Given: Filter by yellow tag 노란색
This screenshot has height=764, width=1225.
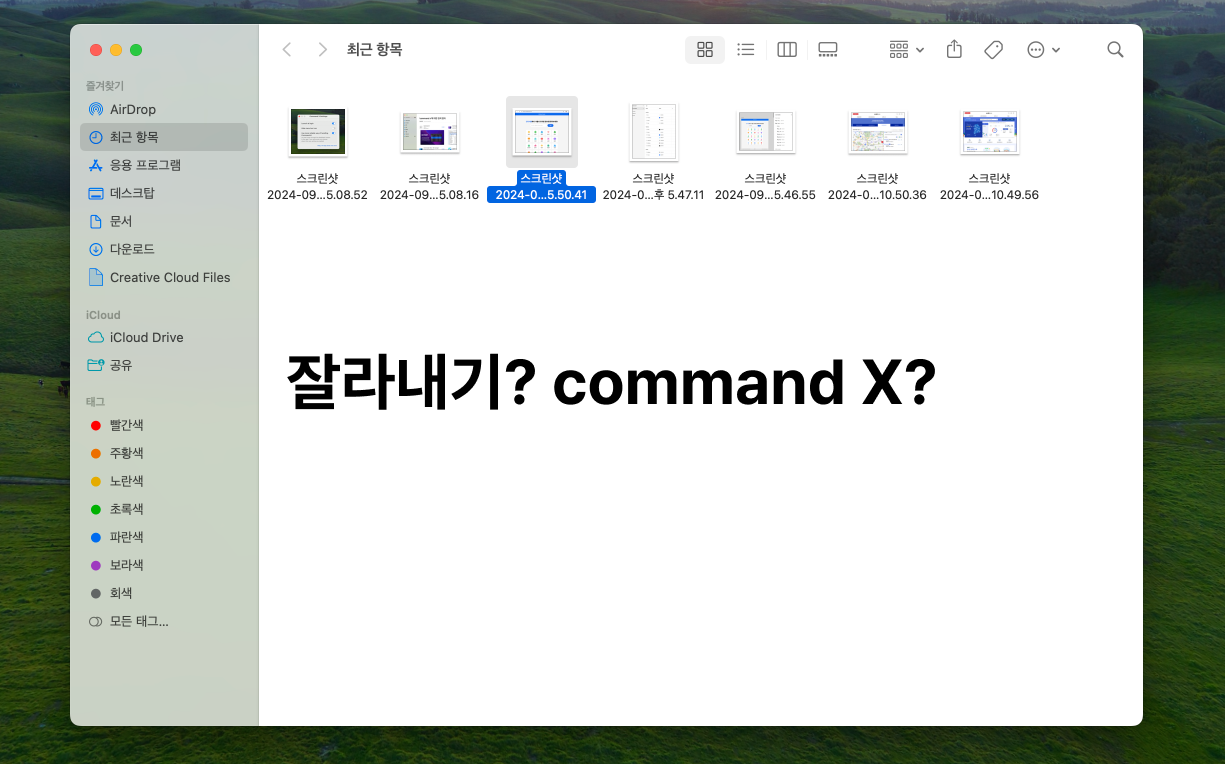Looking at the screenshot, I should [x=164, y=481].
